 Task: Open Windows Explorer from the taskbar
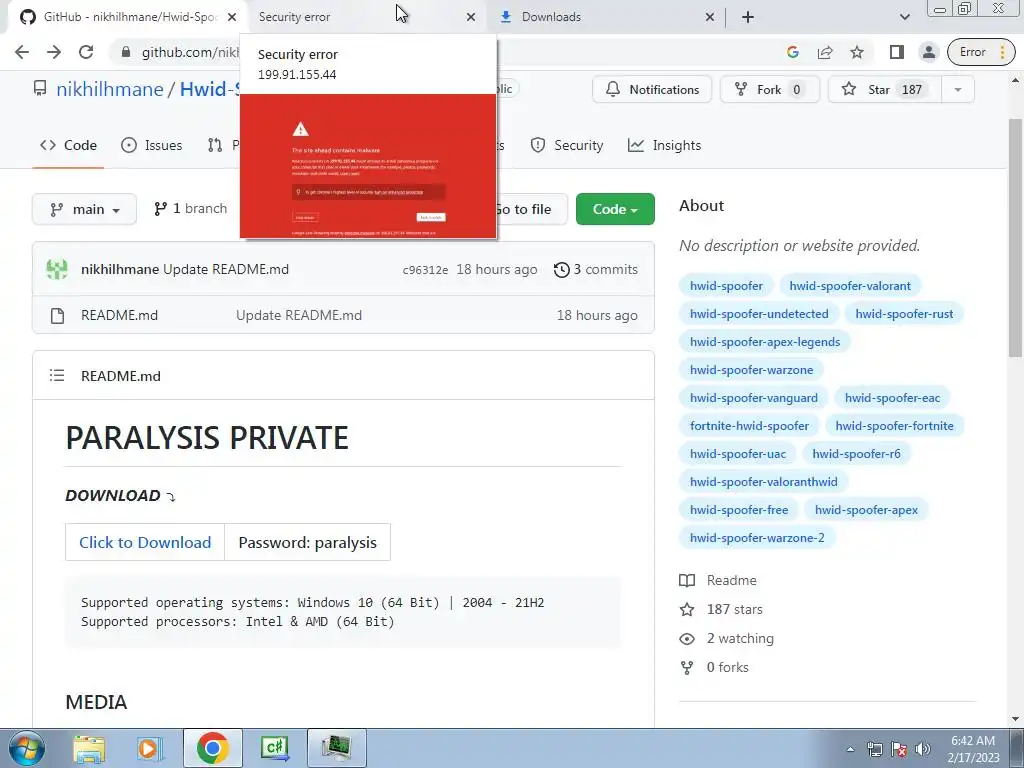pyautogui.click(x=89, y=748)
